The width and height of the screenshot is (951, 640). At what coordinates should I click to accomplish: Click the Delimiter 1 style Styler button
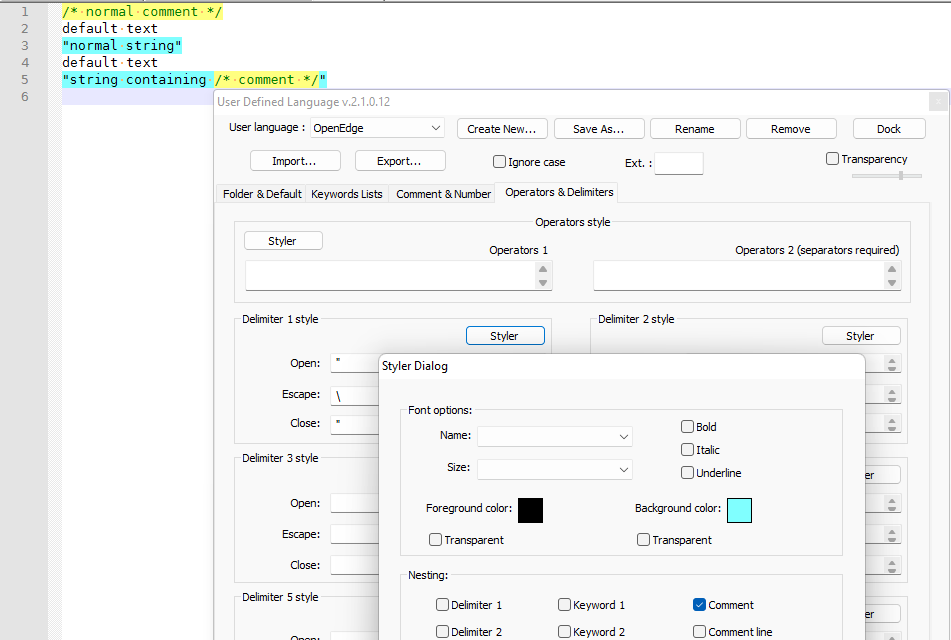pyautogui.click(x=505, y=335)
